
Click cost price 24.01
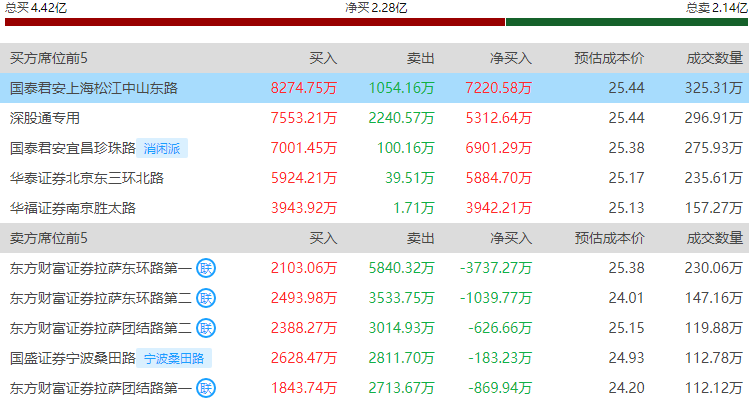click(x=626, y=298)
